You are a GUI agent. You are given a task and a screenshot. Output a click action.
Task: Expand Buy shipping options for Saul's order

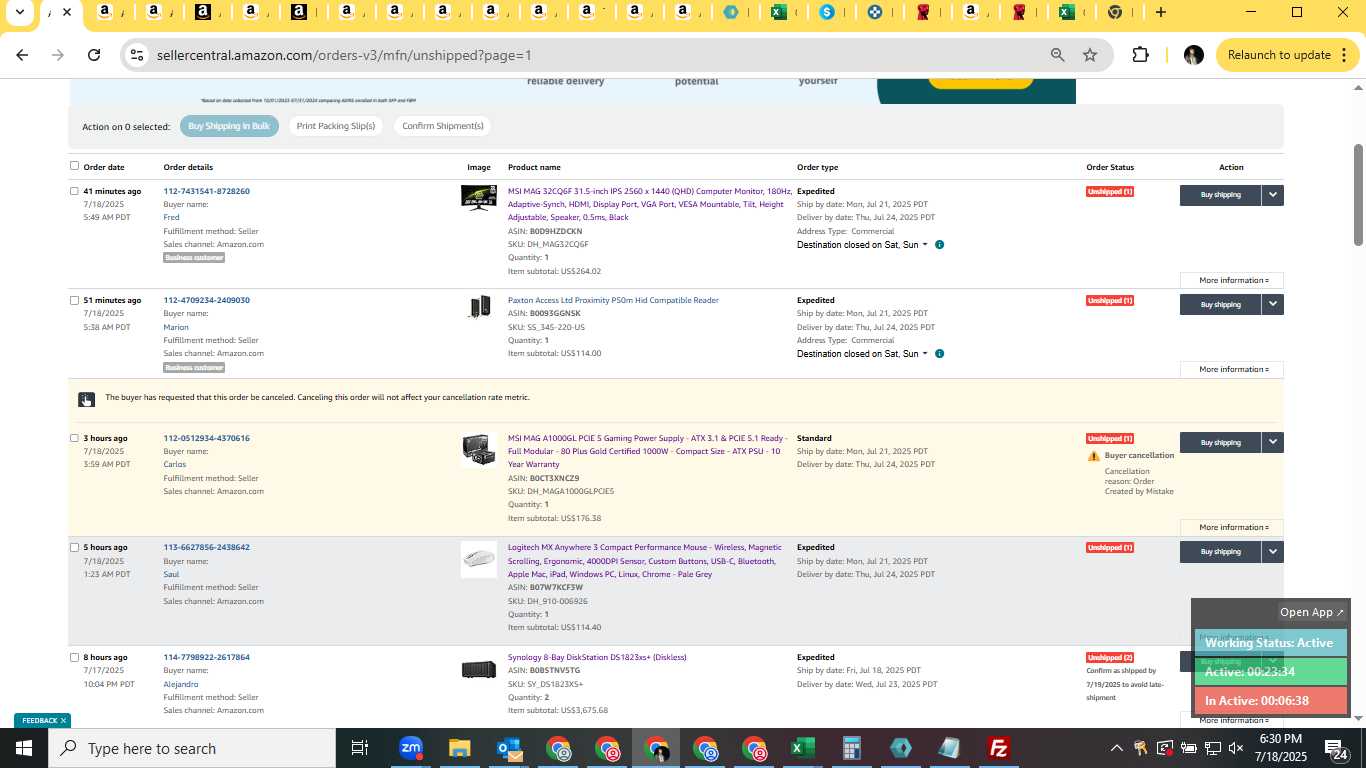pyautogui.click(x=1272, y=551)
